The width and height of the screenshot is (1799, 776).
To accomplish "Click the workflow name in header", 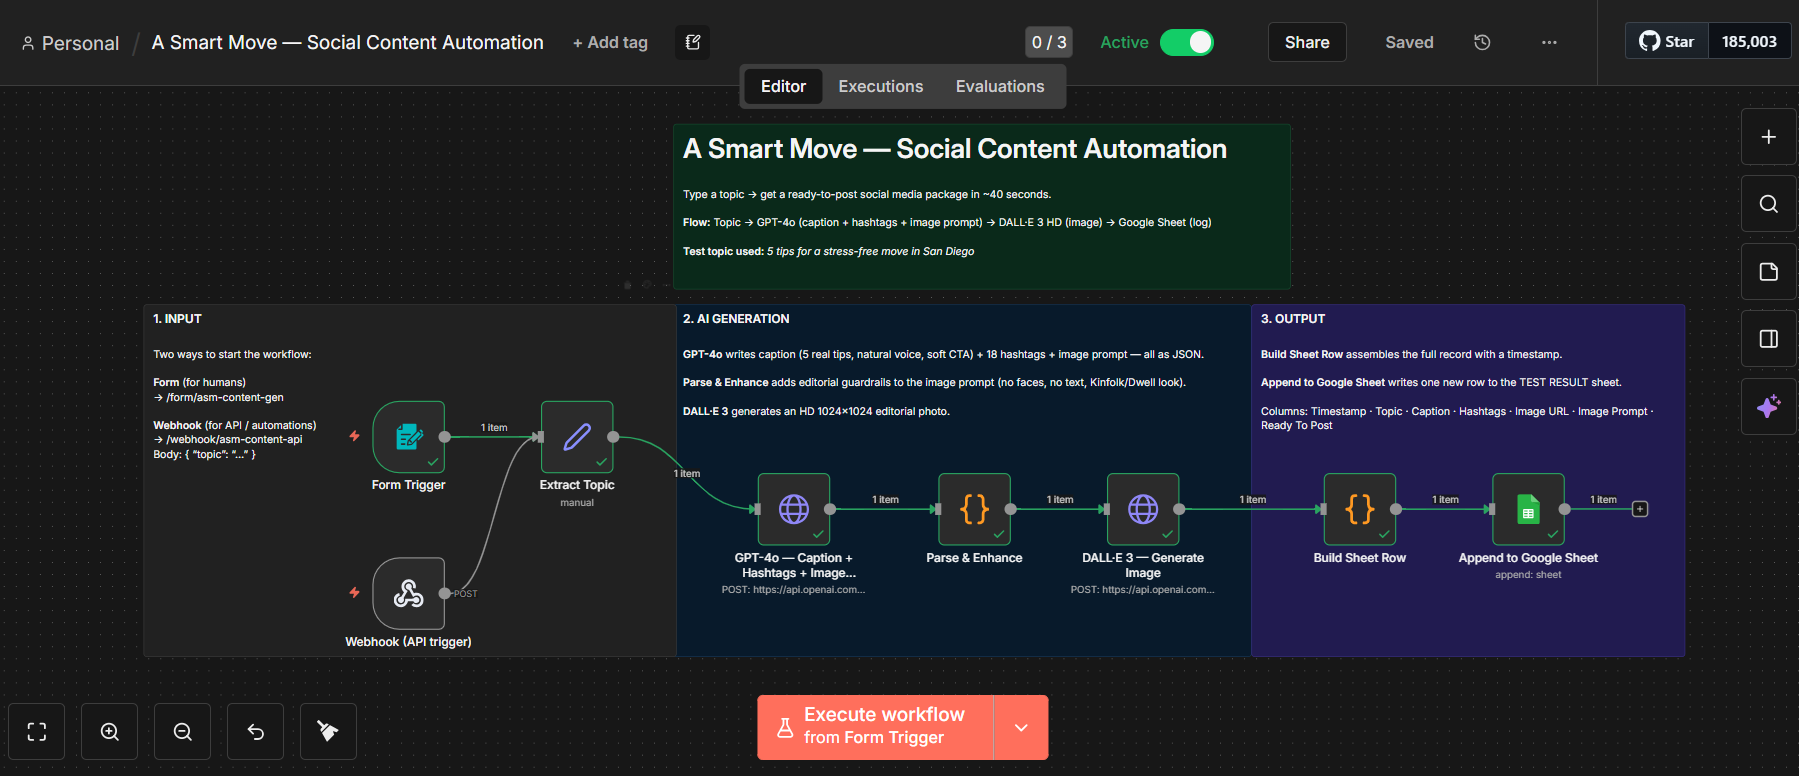I will [347, 43].
